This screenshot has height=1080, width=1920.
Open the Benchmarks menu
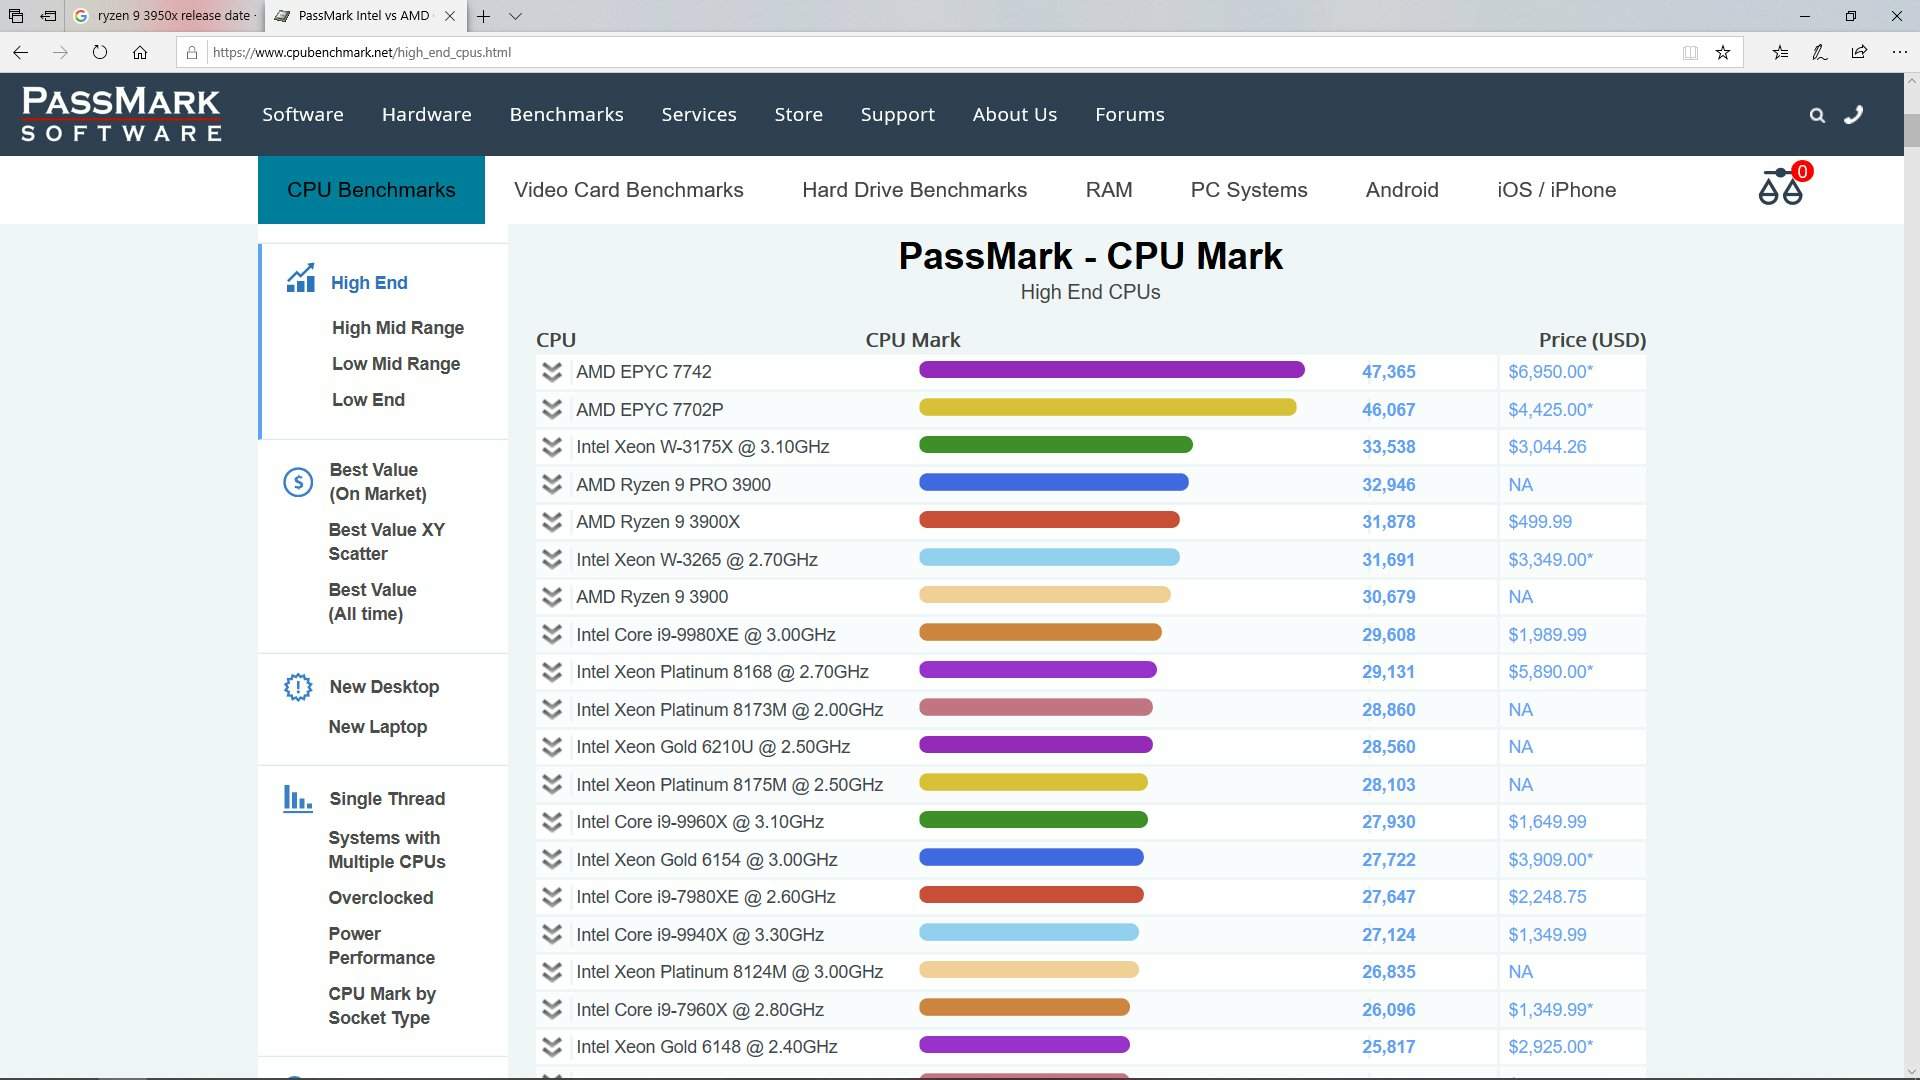[567, 115]
